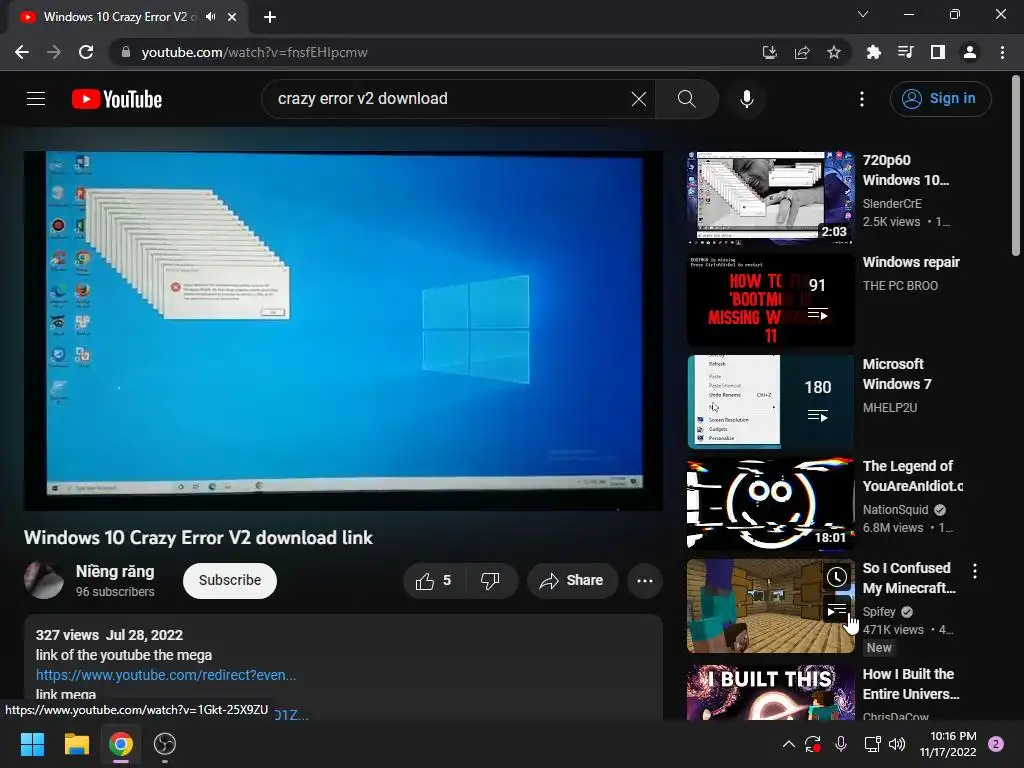
Task: Dislike the video with the thumbs down
Action: tap(490, 581)
